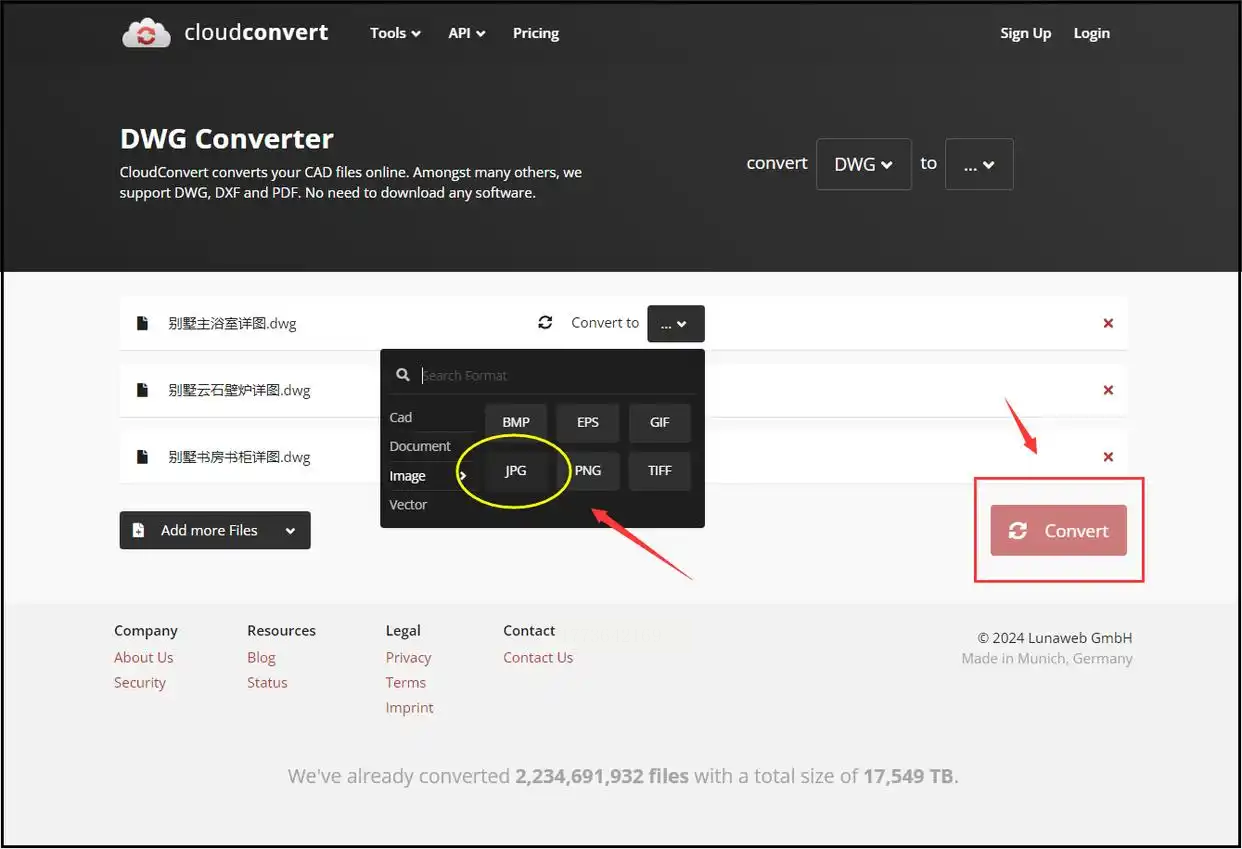This screenshot has width=1242, height=849.
Task: Click the file icon beside 别墅主浴室详图.dwg
Action: coord(143,323)
